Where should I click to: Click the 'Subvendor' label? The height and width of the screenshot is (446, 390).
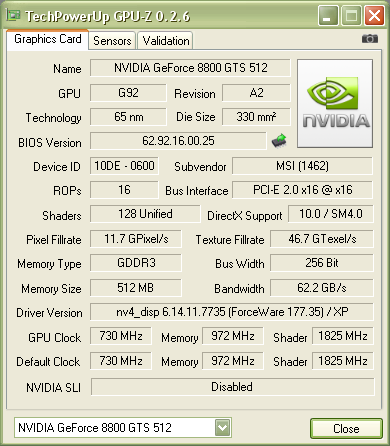[200, 167]
